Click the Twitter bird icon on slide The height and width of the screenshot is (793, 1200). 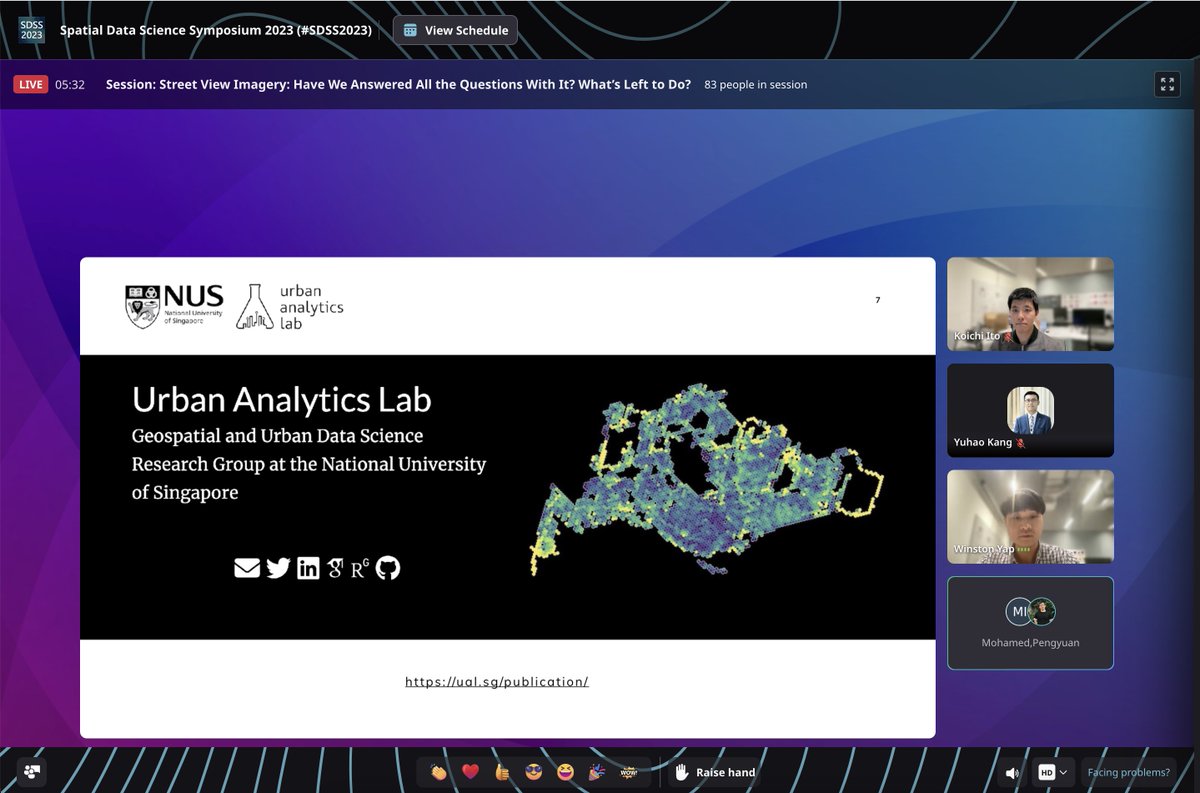click(278, 568)
